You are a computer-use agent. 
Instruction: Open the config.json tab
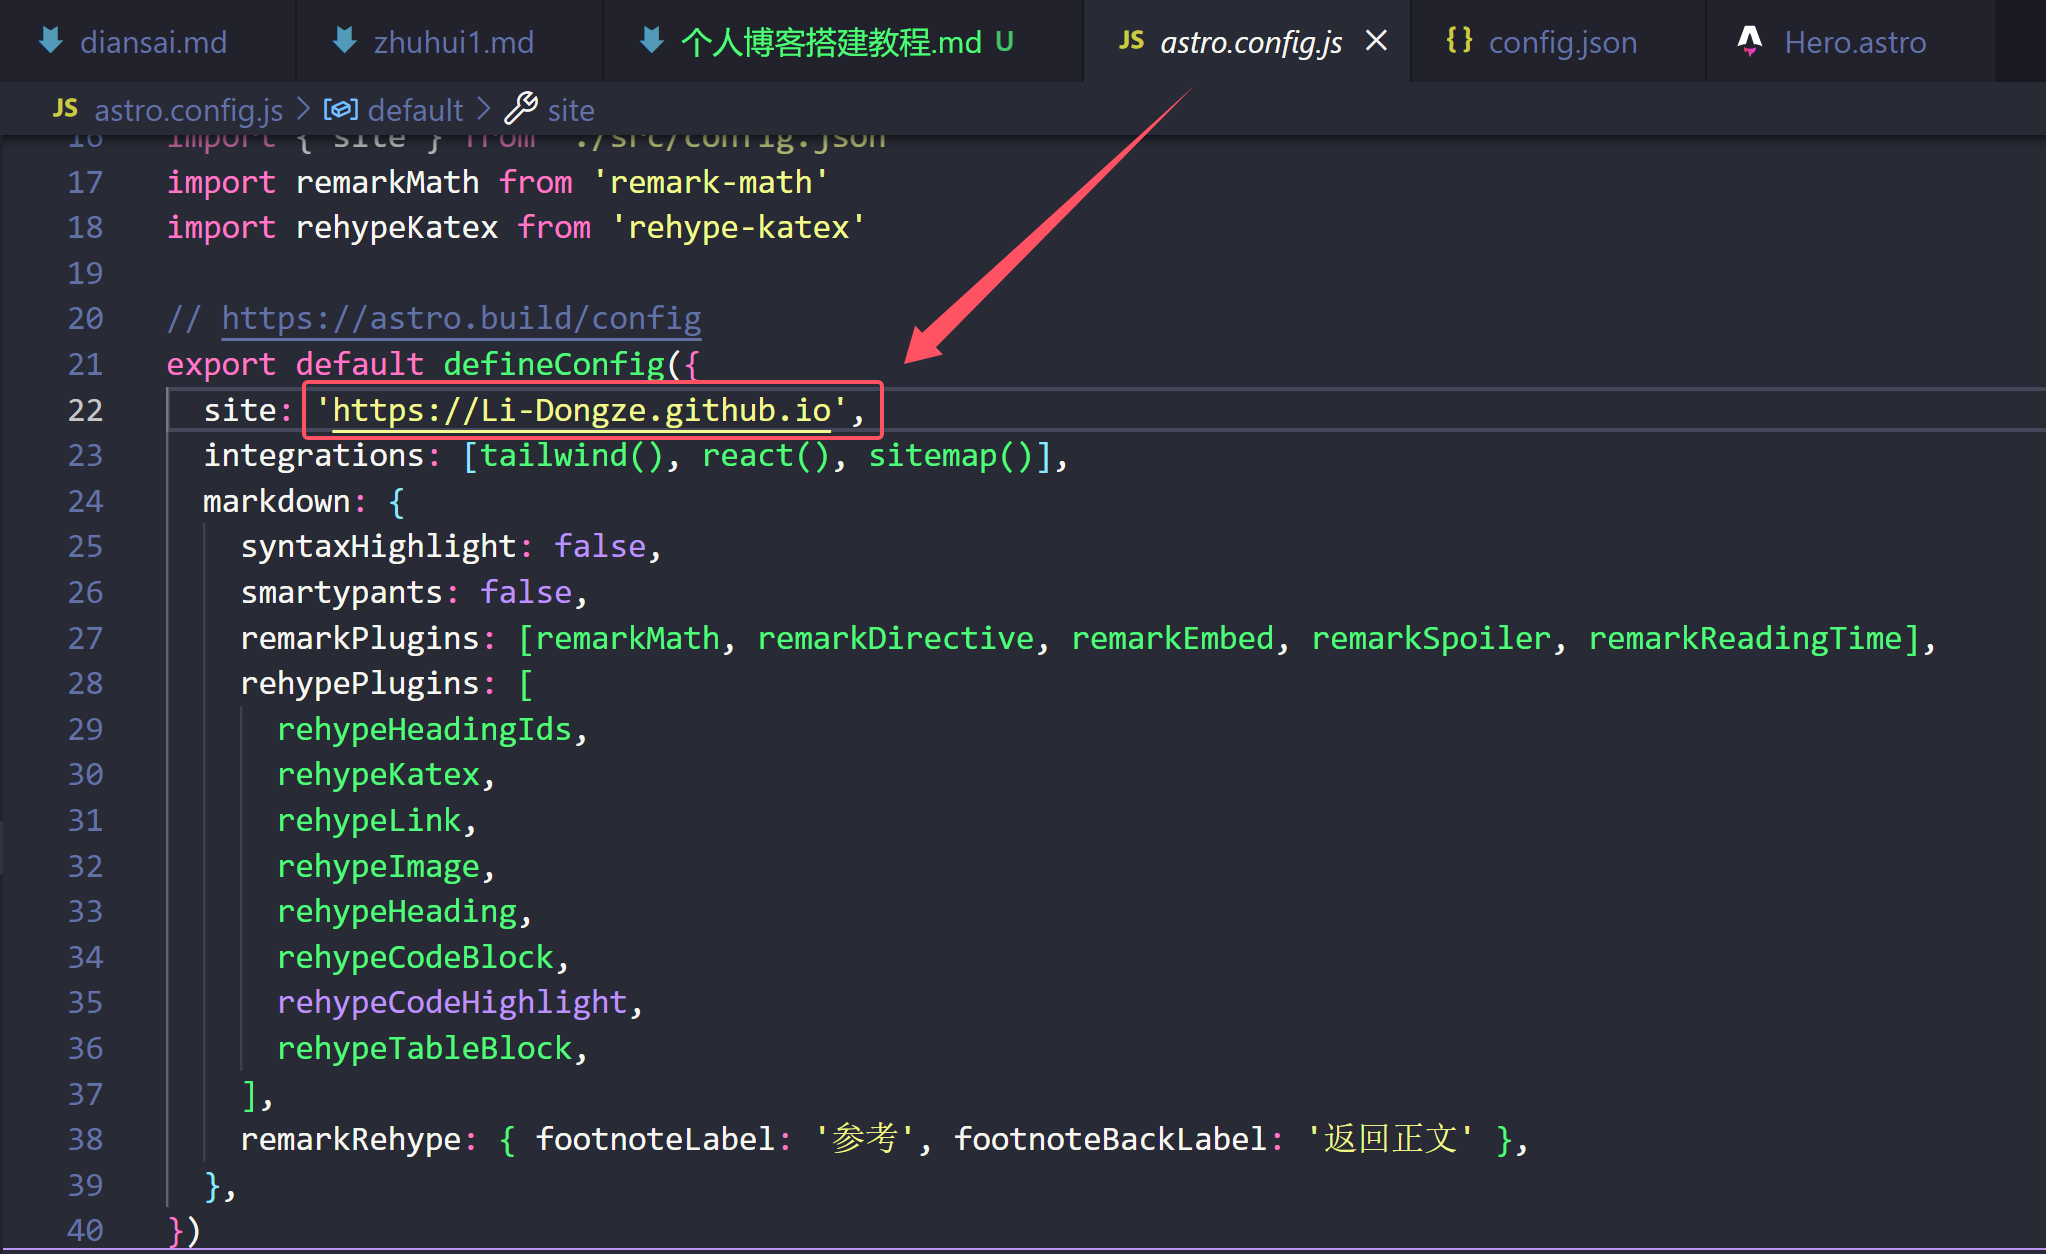point(1558,42)
